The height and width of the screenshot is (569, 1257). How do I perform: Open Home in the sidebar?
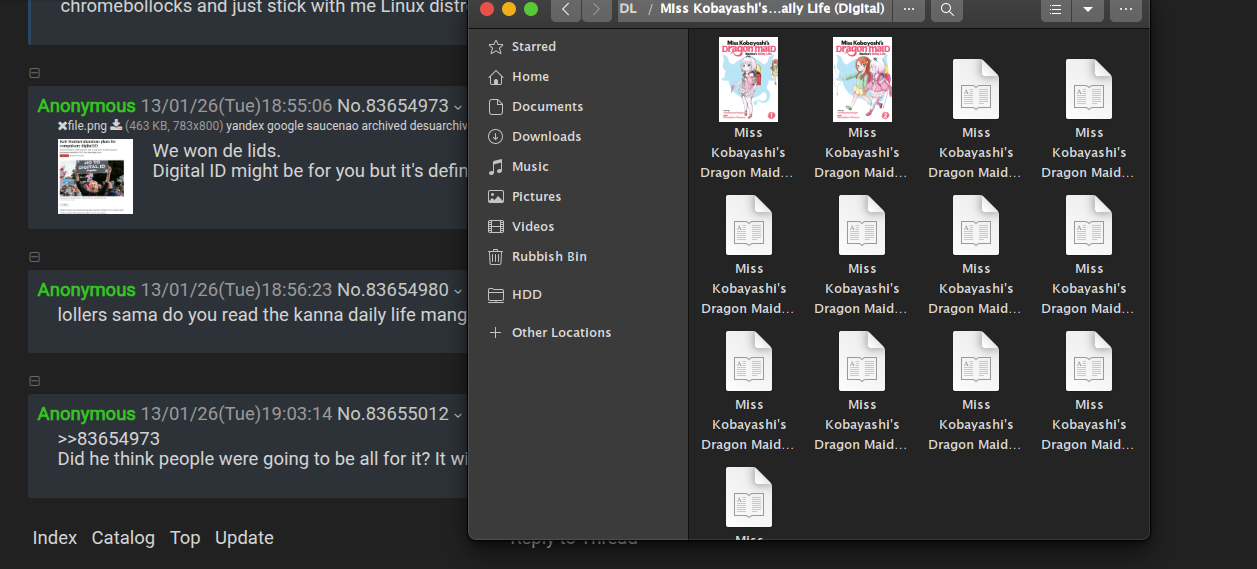(x=578, y=77)
